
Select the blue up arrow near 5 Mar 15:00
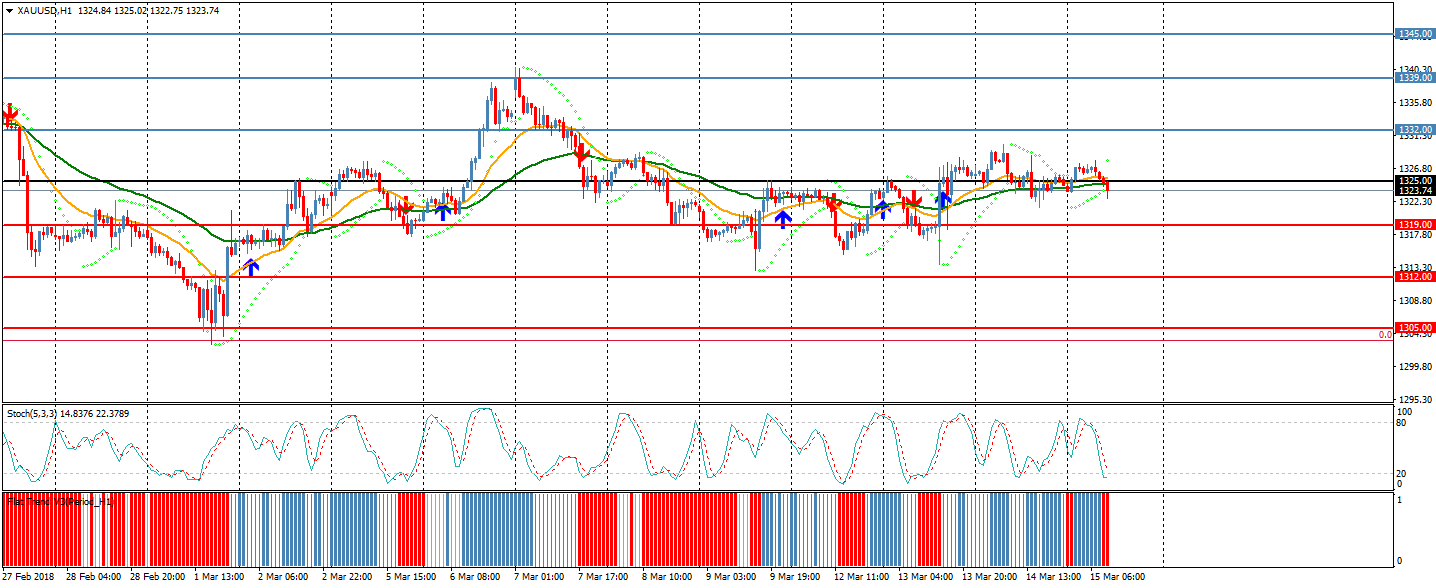[x=443, y=210]
